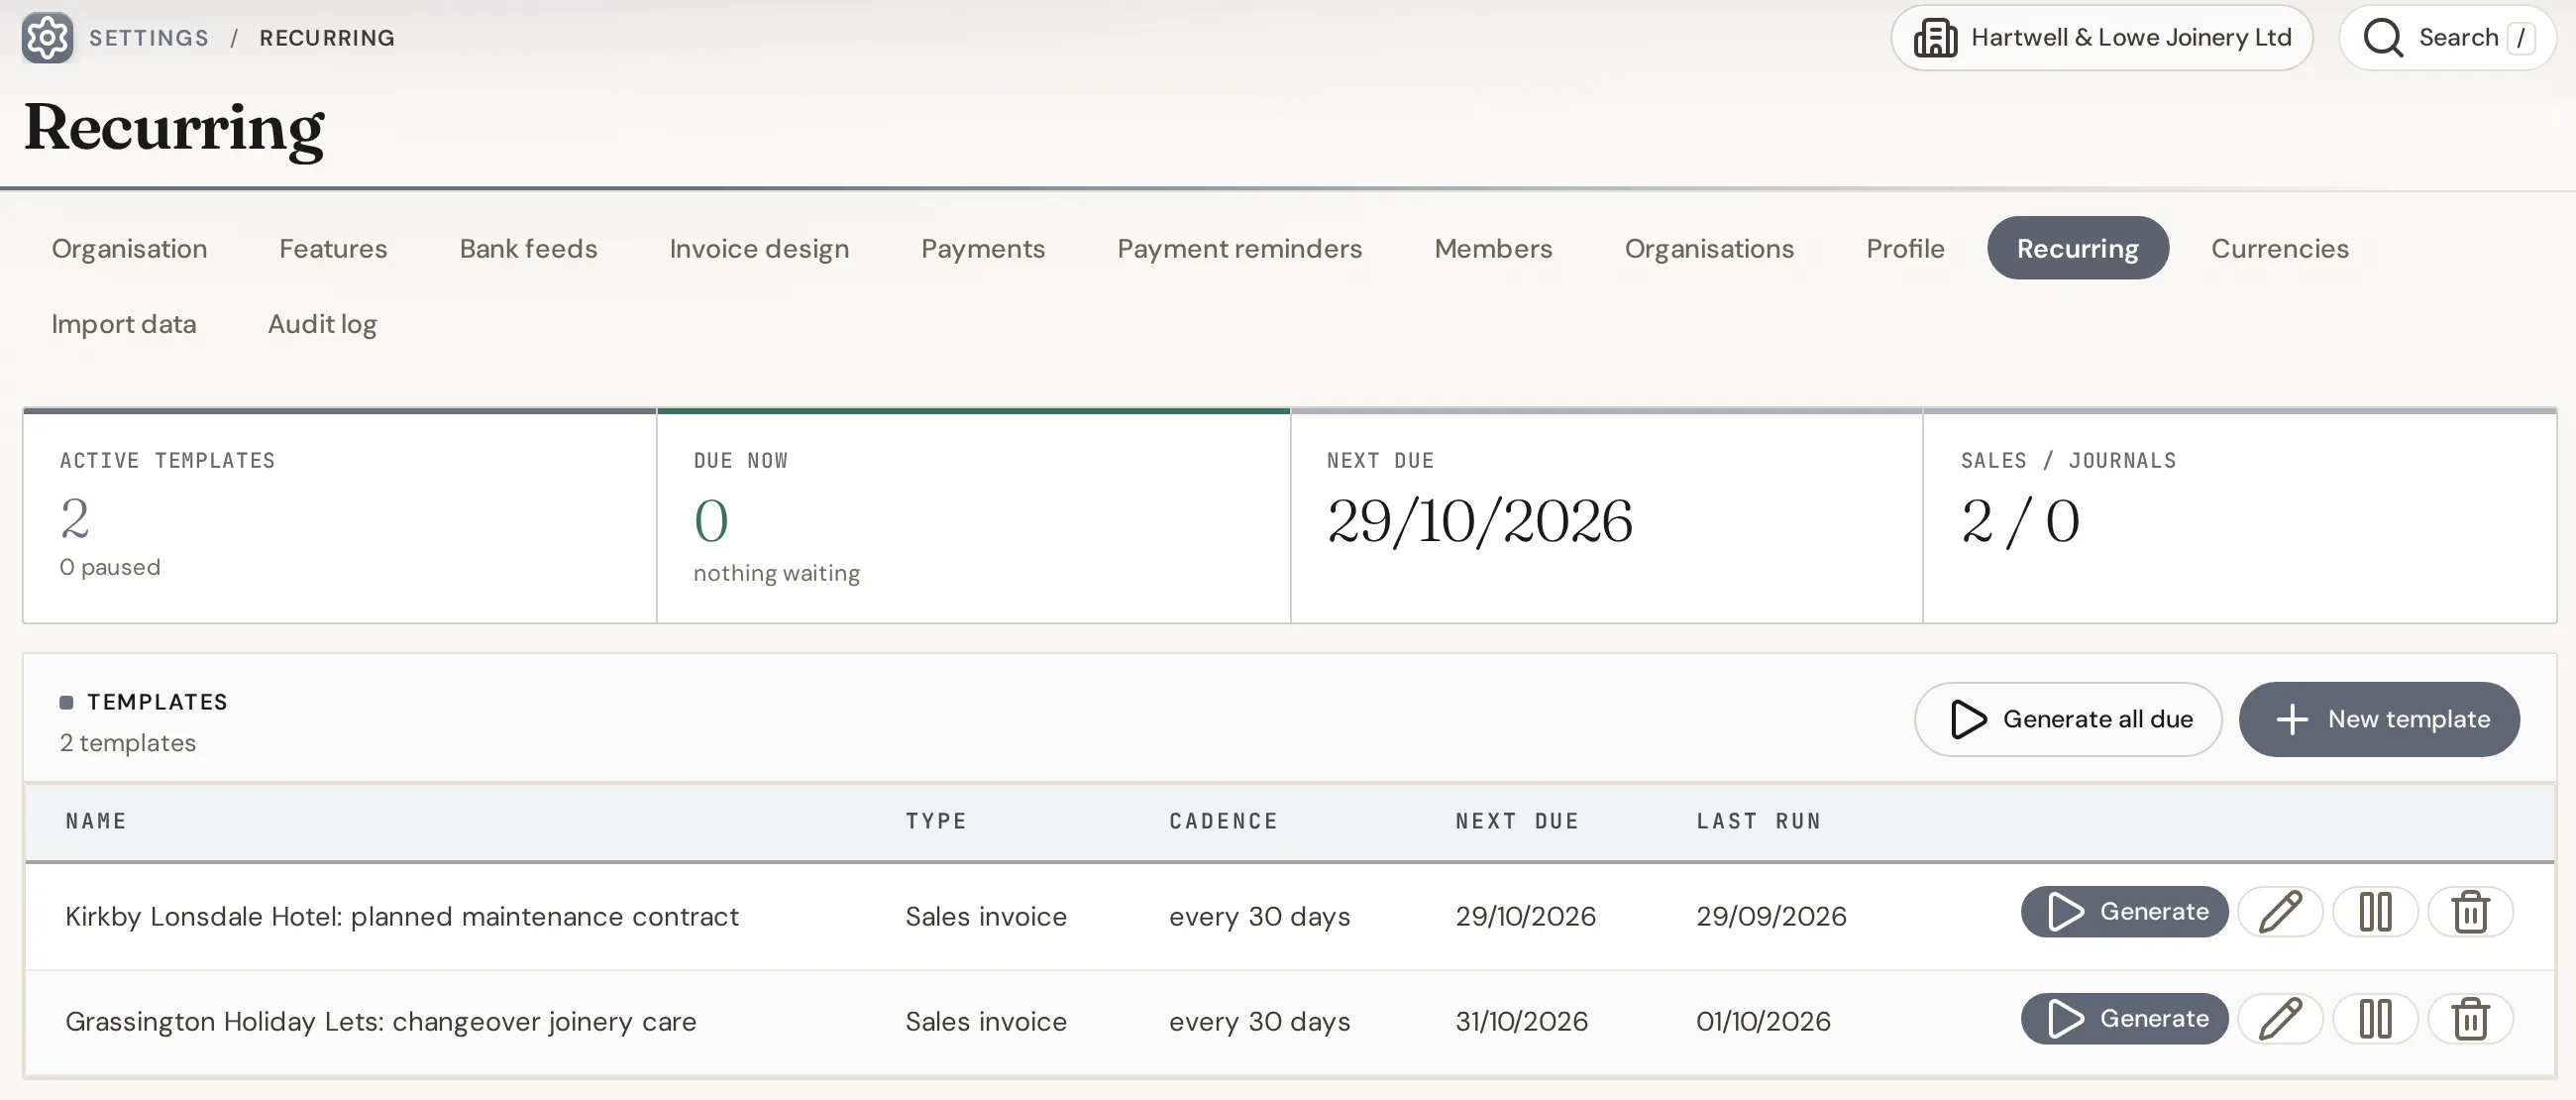This screenshot has height=1100, width=2576.
Task: Switch to the Profile tab
Action: click(1905, 248)
